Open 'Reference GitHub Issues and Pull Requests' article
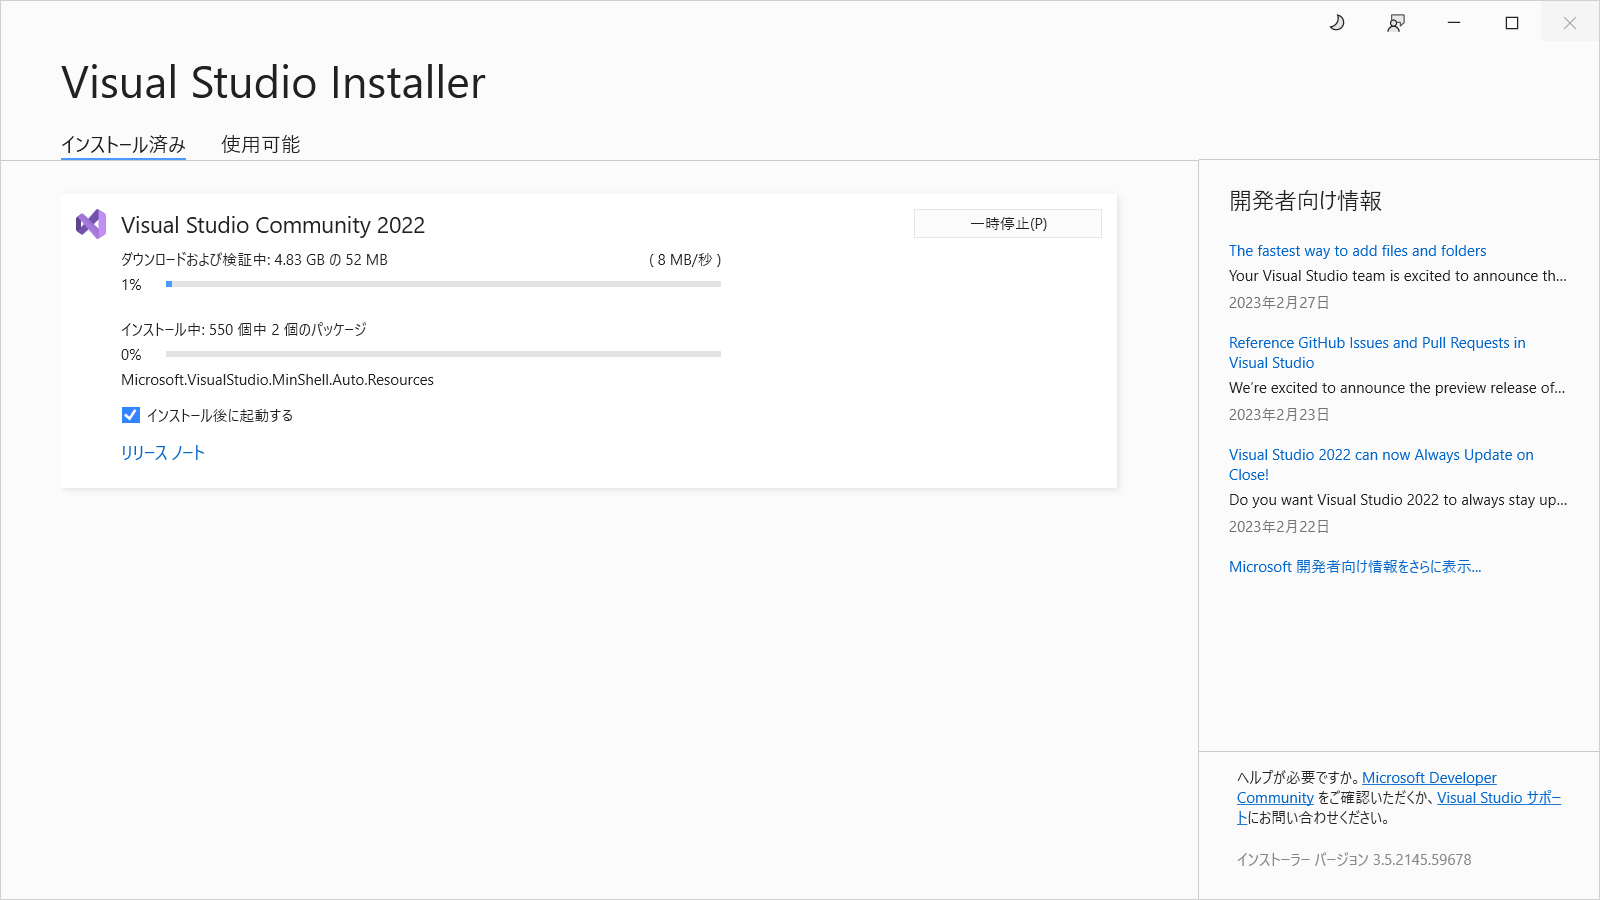The width and height of the screenshot is (1600, 900). [1377, 353]
